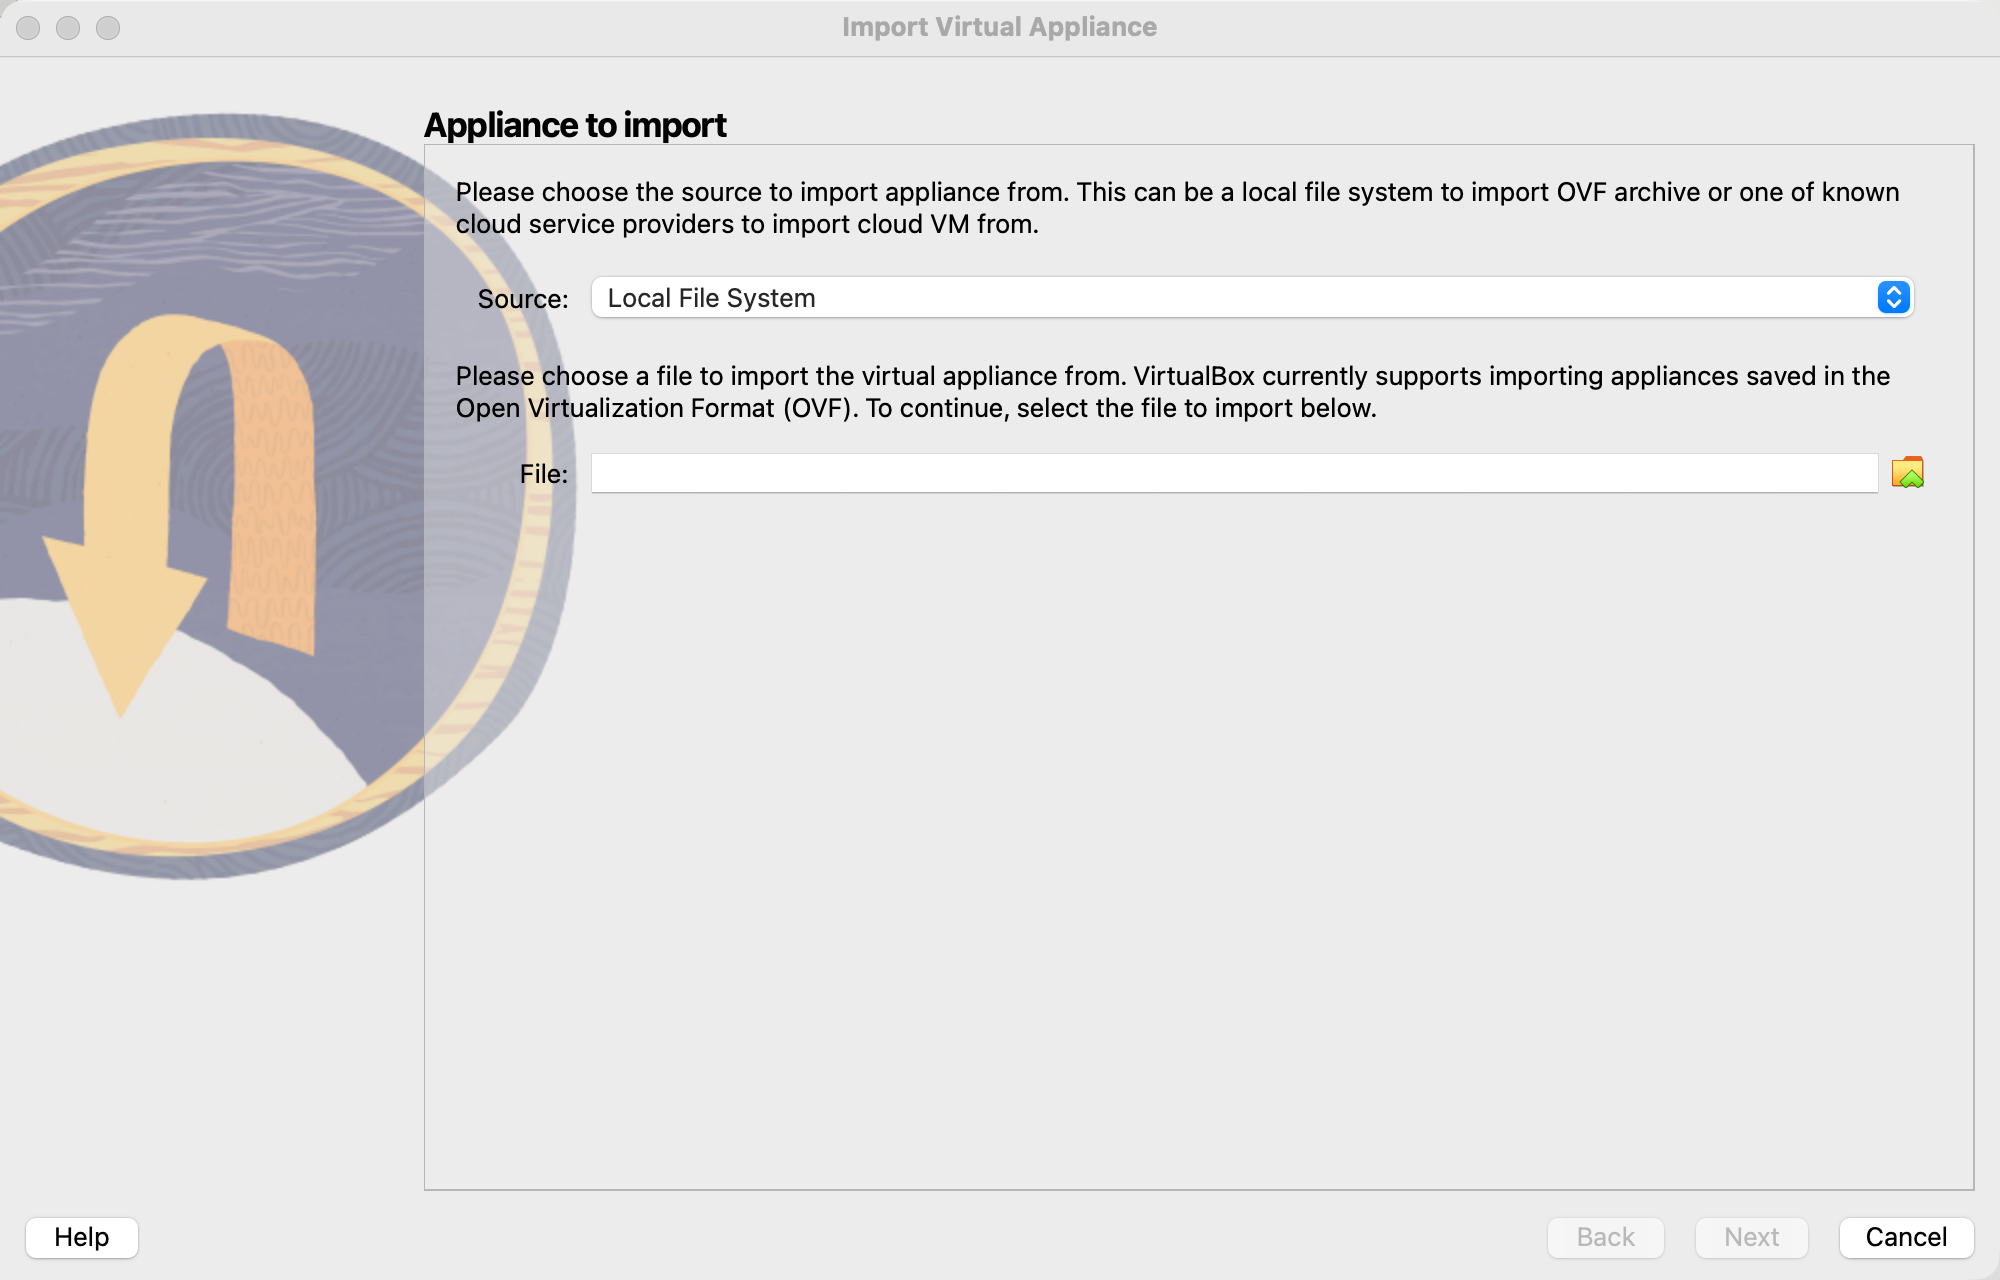Click the window zoom button
This screenshot has width=2000, height=1280.
108,28
